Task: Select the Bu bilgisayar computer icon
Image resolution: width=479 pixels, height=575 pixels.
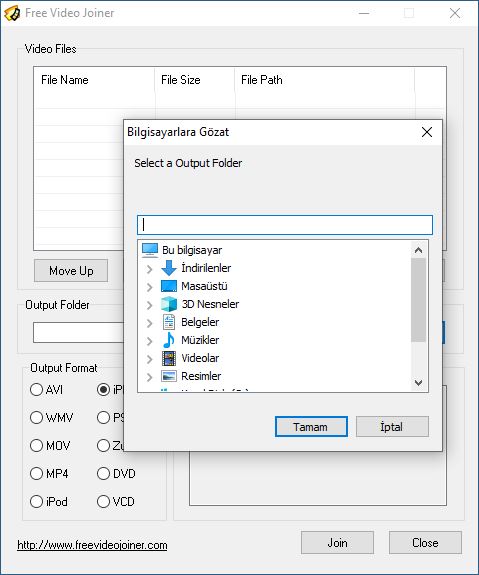Action: [150, 250]
